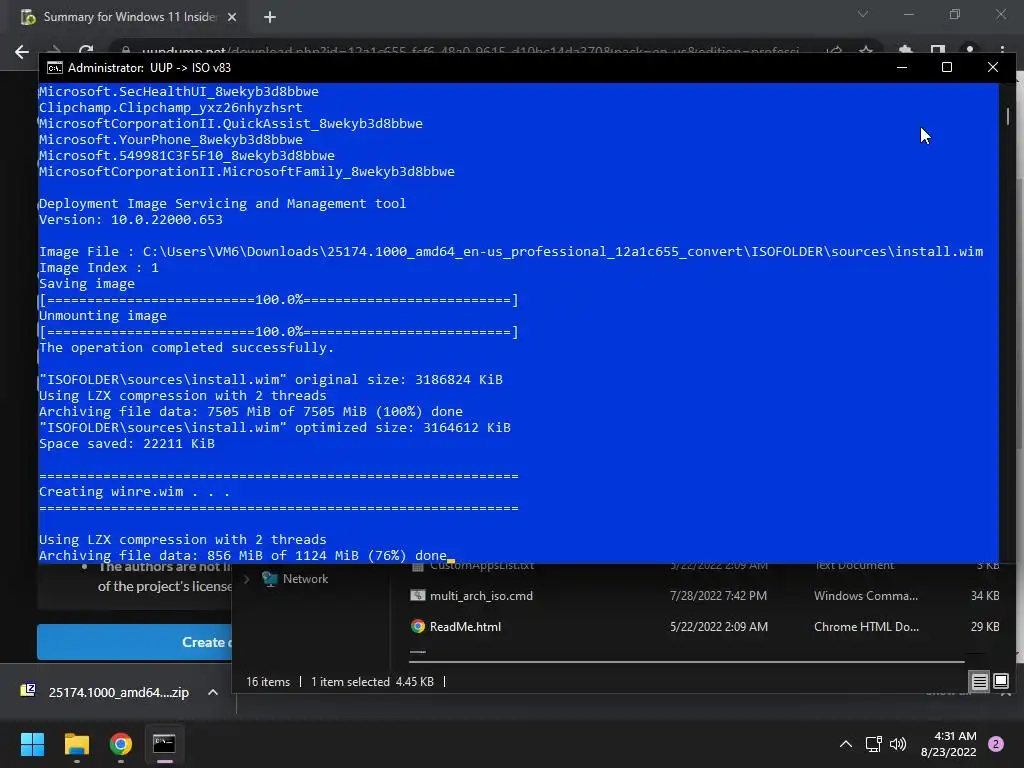Click the 34 KB size cell
Image resolution: width=1024 pixels, height=768 pixels.
(x=985, y=596)
